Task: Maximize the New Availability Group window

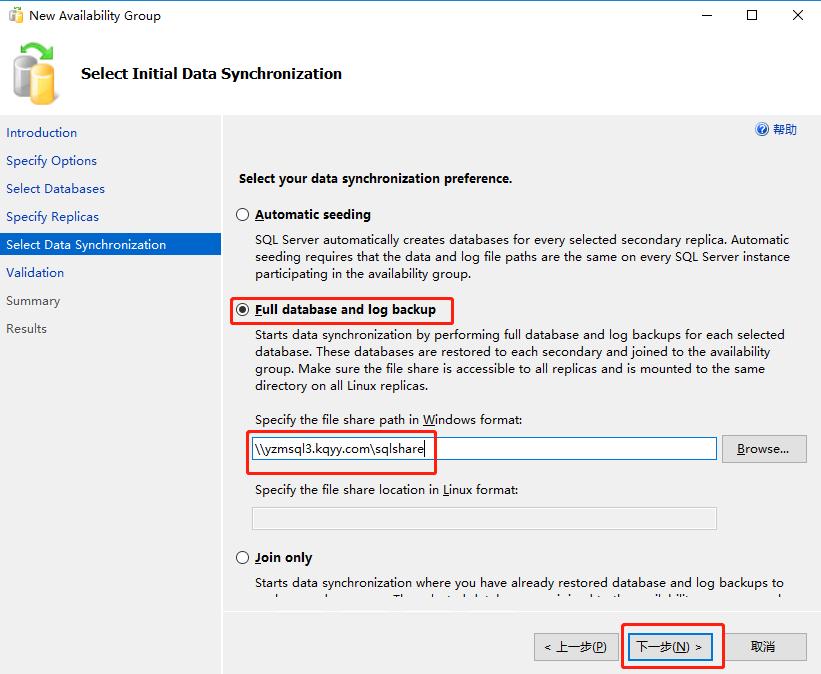Action: [x=752, y=16]
